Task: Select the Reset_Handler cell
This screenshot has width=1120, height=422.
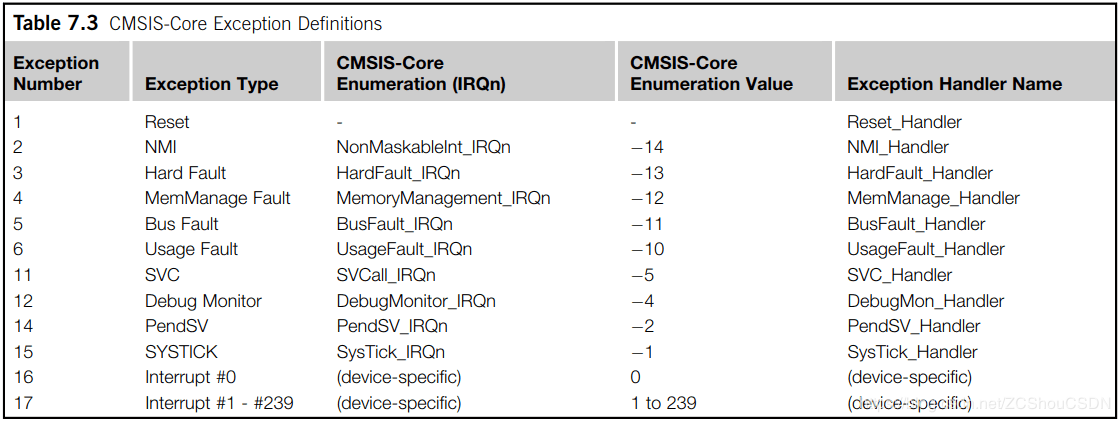Action: [x=904, y=122]
